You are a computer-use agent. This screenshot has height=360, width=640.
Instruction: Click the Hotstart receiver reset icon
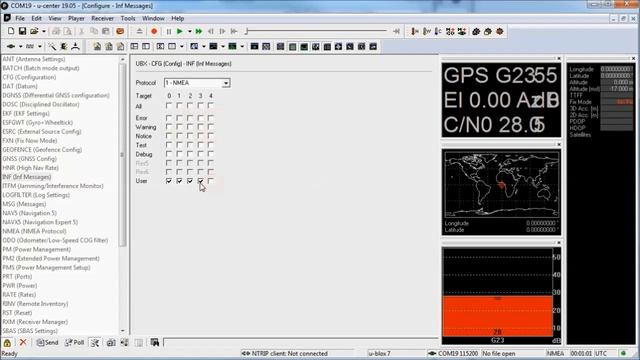coord(415,31)
